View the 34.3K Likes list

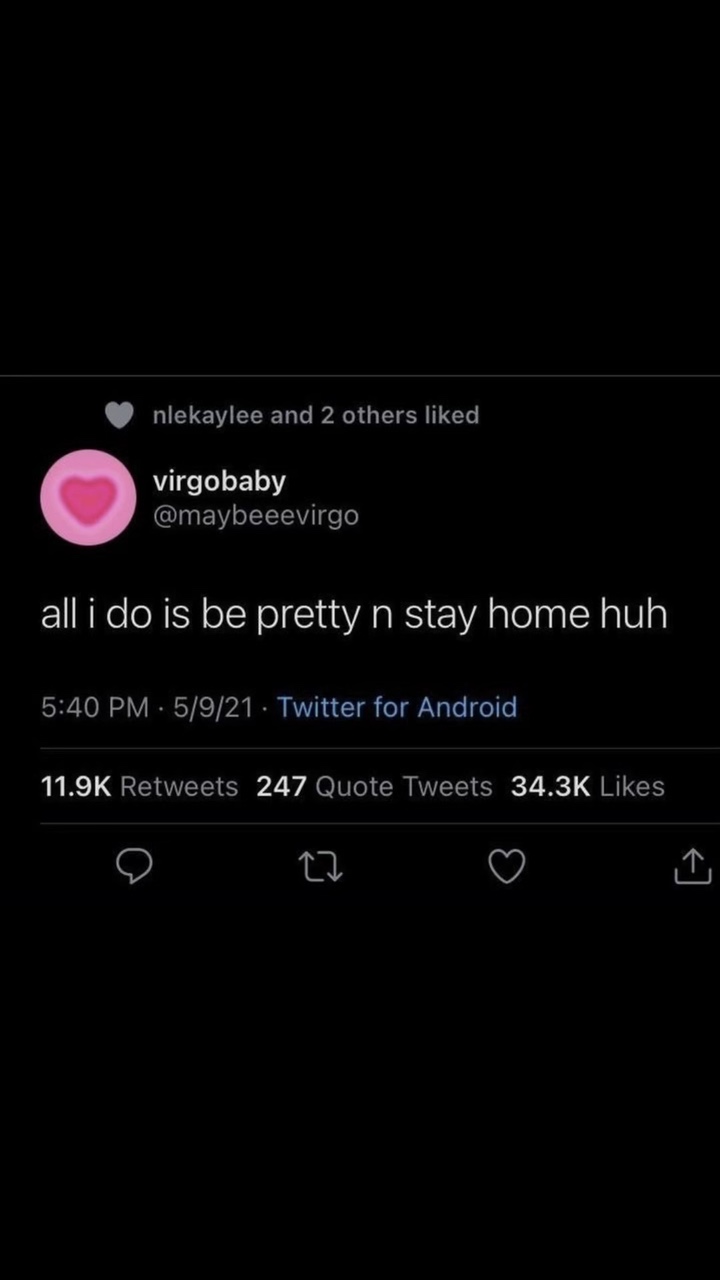588,787
